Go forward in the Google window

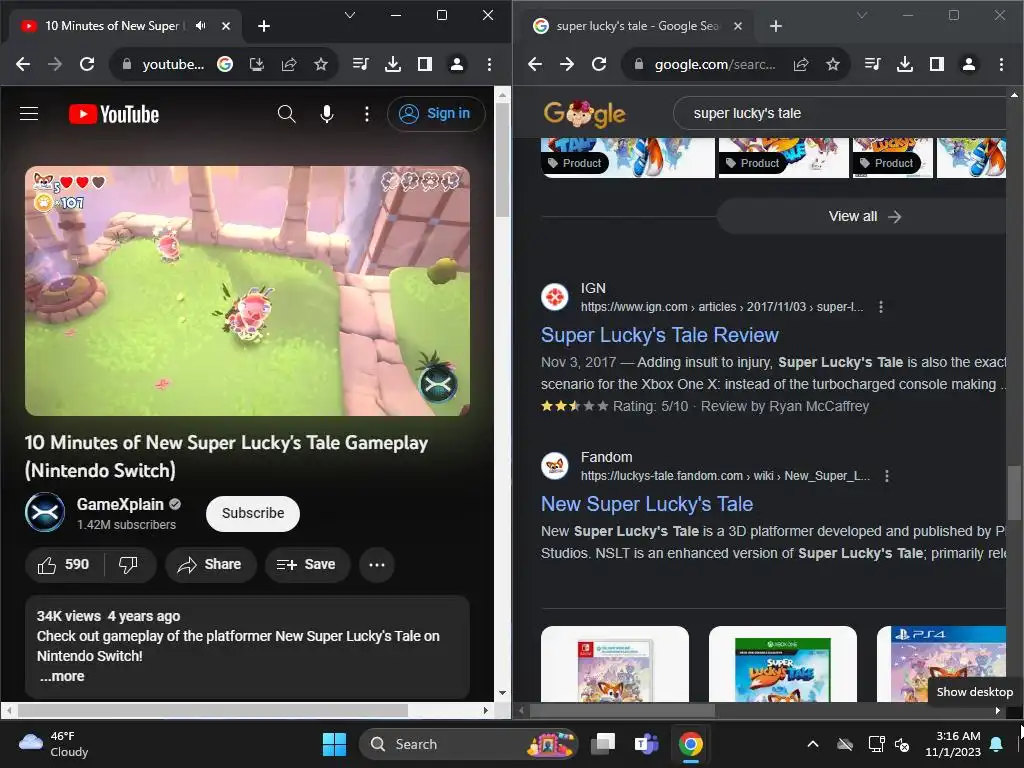coord(567,64)
